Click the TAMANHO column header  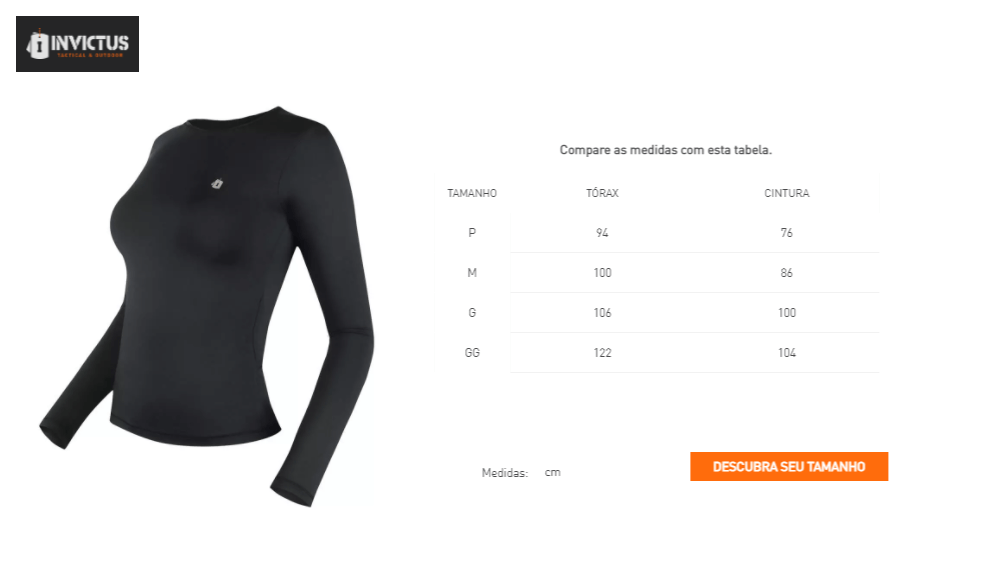point(472,193)
